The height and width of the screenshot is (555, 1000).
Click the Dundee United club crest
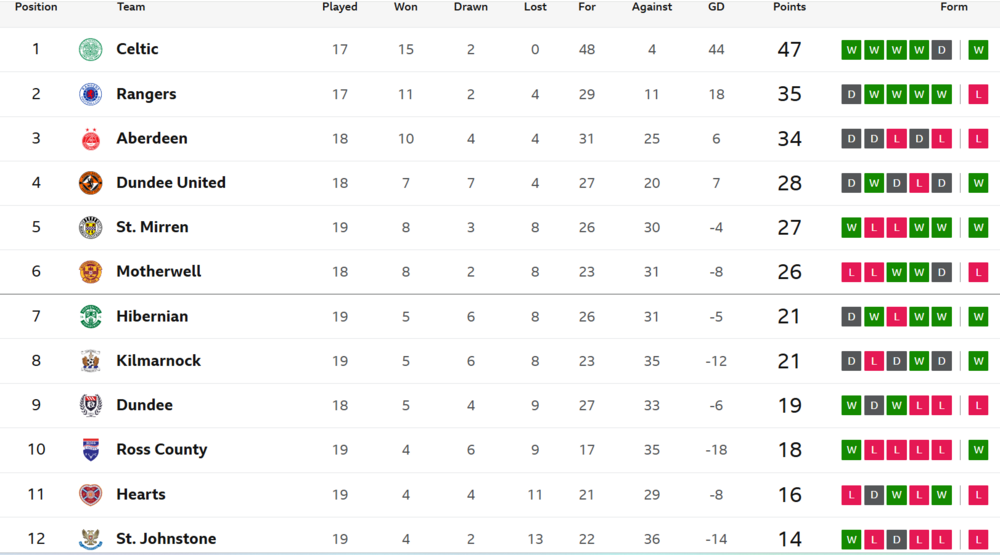coord(91,183)
